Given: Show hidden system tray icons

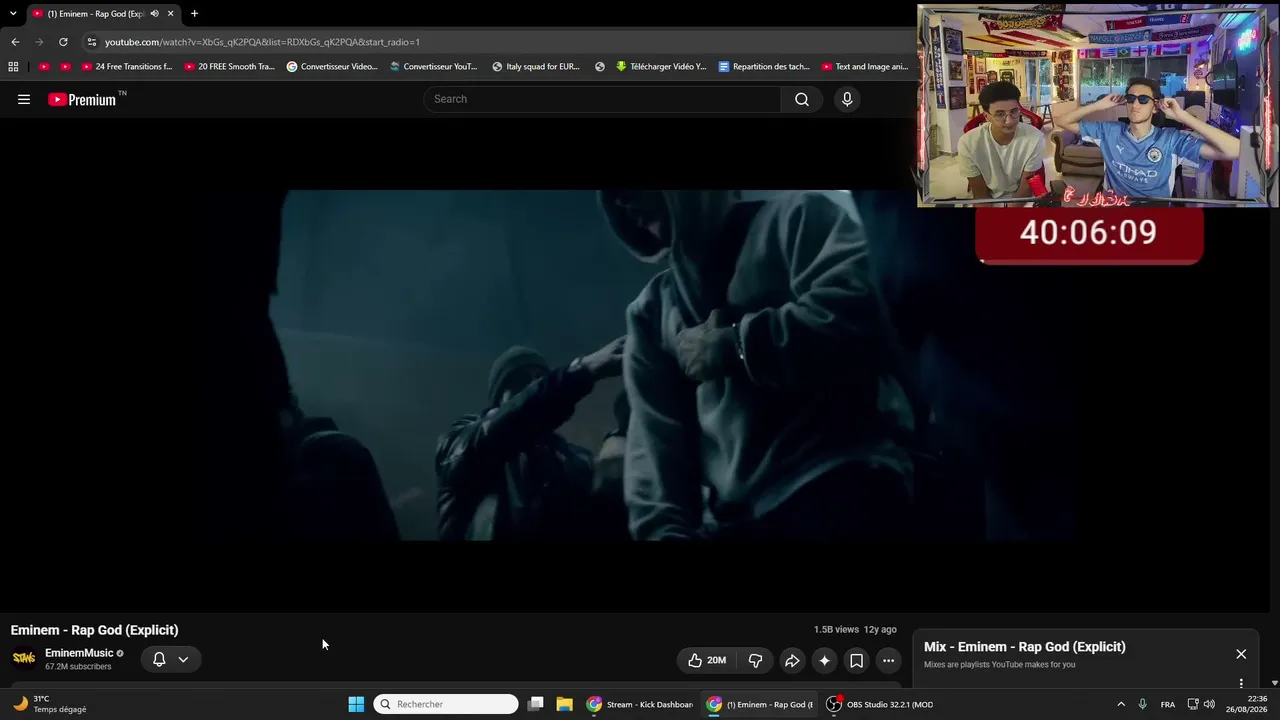Looking at the screenshot, I should 1121,704.
